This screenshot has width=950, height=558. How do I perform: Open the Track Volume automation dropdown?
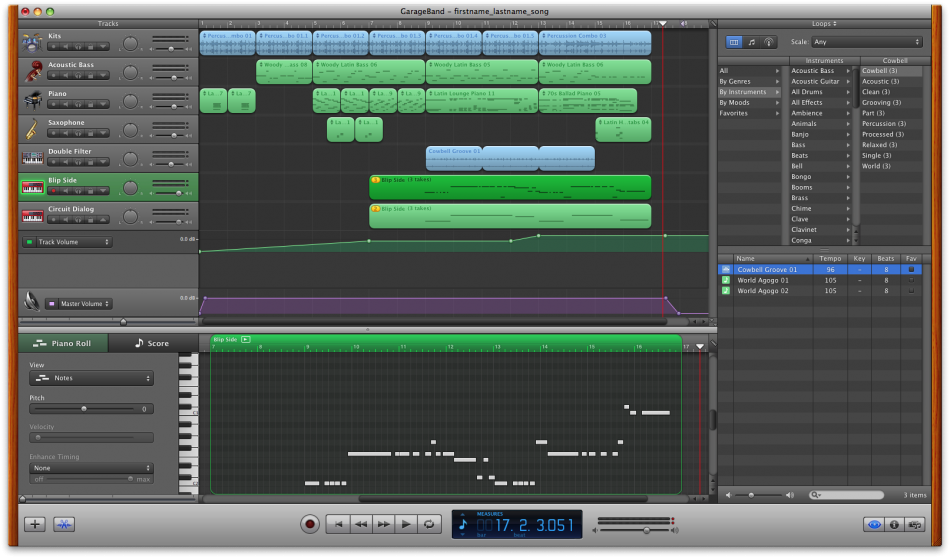[73, 242]
